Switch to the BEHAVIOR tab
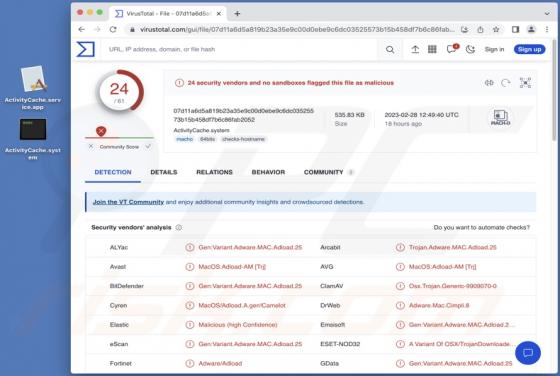This screenshot has width=560, height=376. [268, 172]
